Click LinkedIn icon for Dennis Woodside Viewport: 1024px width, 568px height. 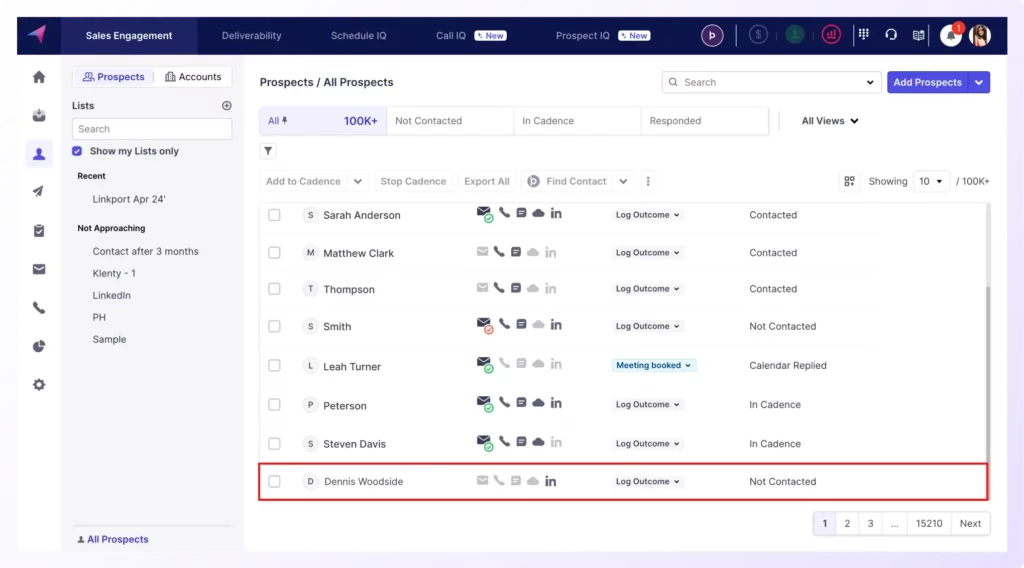coord(551,481)
